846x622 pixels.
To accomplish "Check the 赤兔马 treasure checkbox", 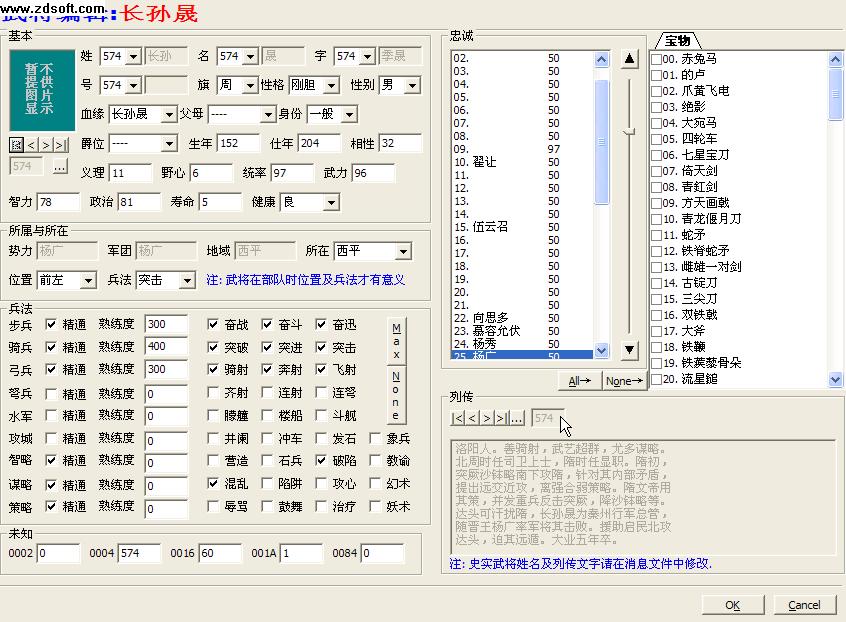I will point(656,59).
